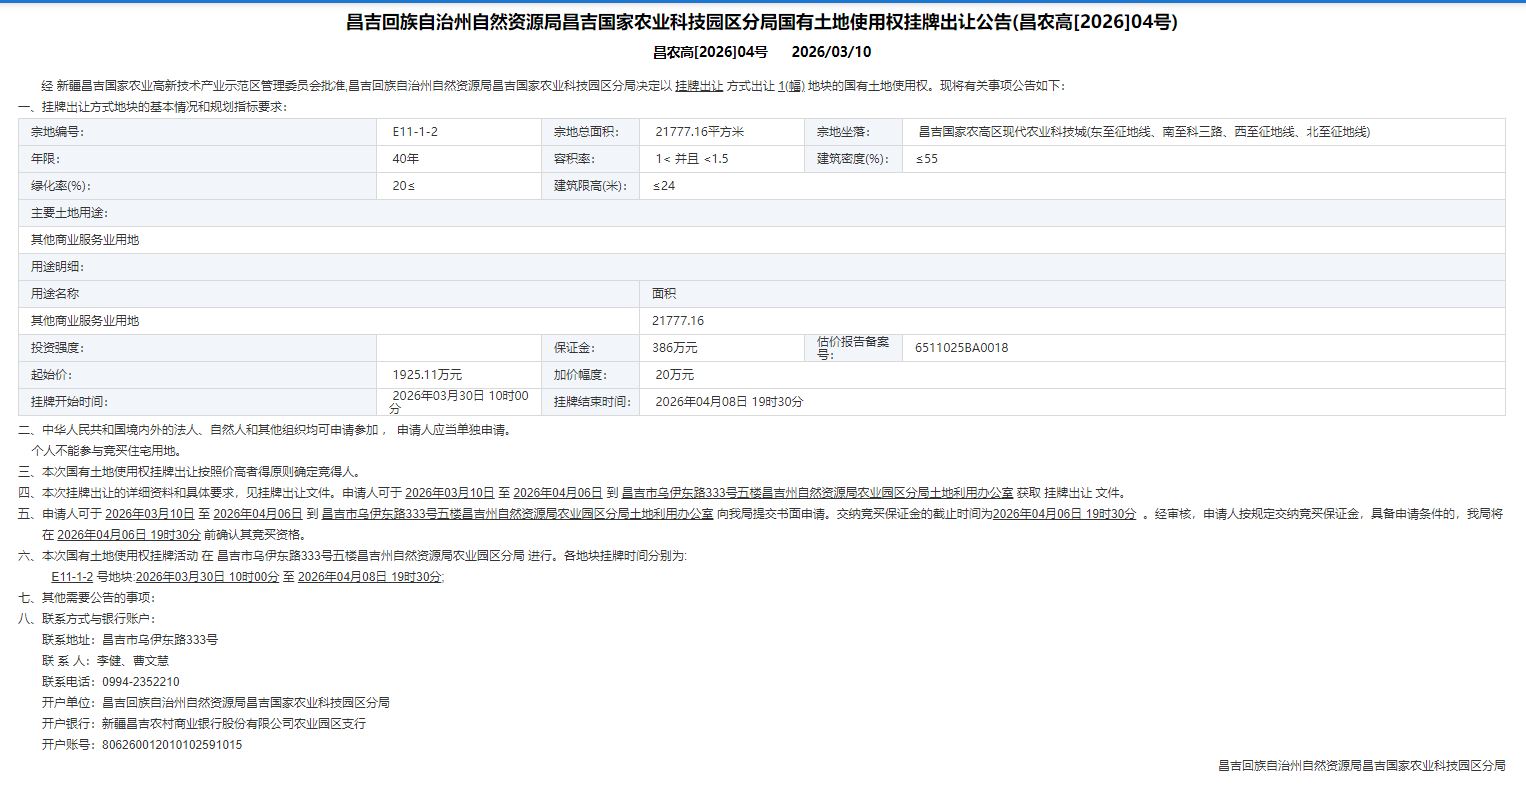Click the bid increment value "20万元"

(674, 375)
